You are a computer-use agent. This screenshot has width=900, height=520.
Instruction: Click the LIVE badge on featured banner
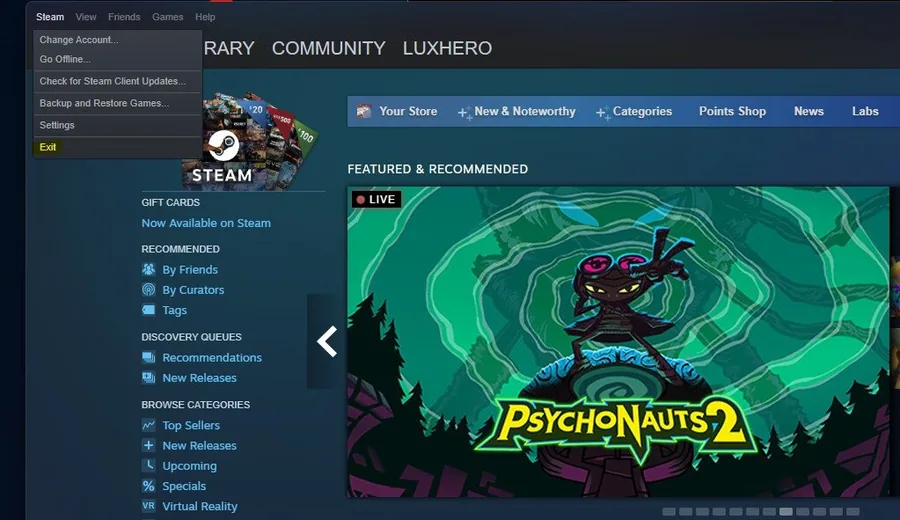377,199
